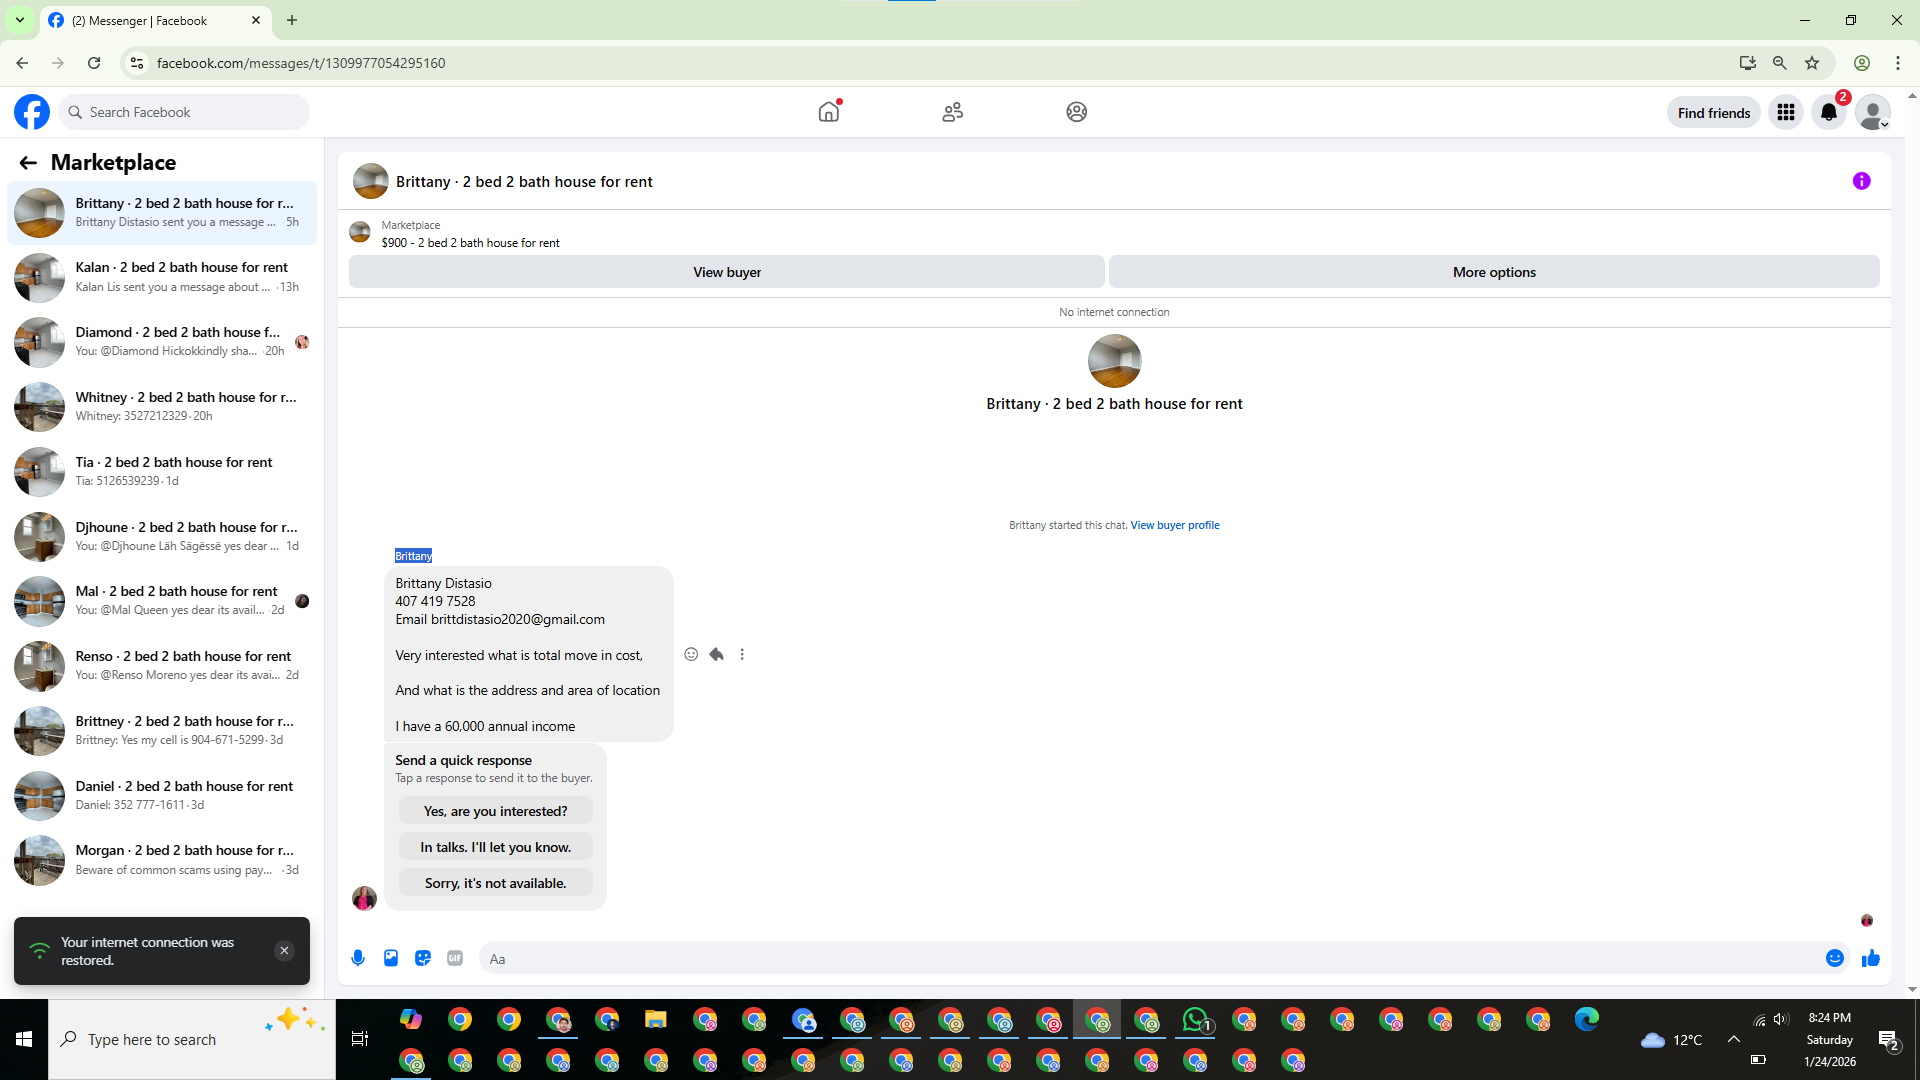Click the View buyer button
Viewport: 1920px width, 1080px height.
(726, 272)
